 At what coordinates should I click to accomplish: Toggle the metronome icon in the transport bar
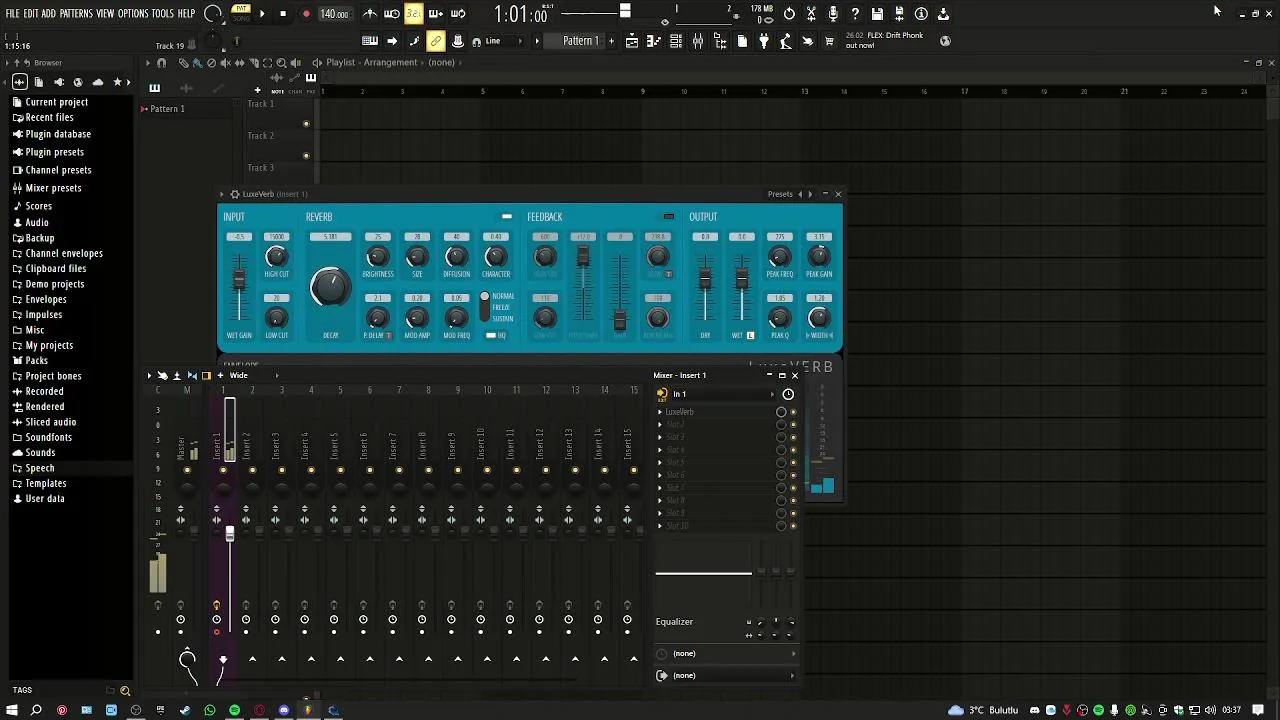[370, 14]
